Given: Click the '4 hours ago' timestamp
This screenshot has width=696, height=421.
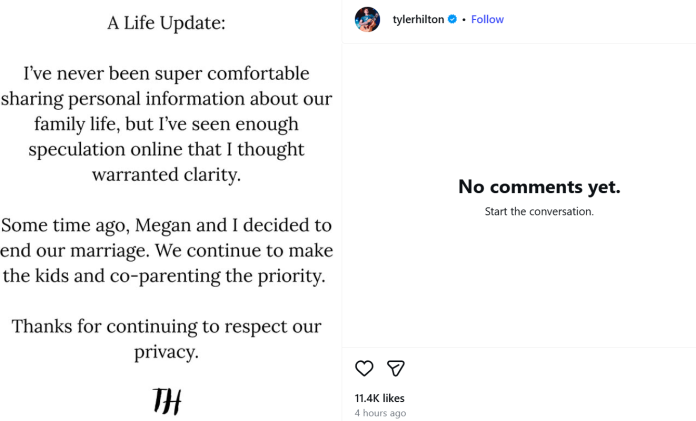Looking at the screenshot, I should click(380, 413).
